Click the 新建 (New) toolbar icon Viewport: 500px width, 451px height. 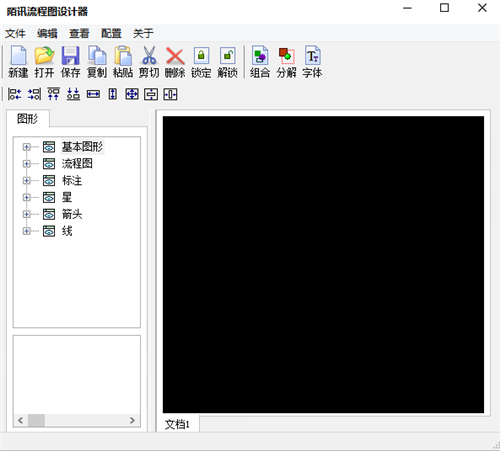18,62
